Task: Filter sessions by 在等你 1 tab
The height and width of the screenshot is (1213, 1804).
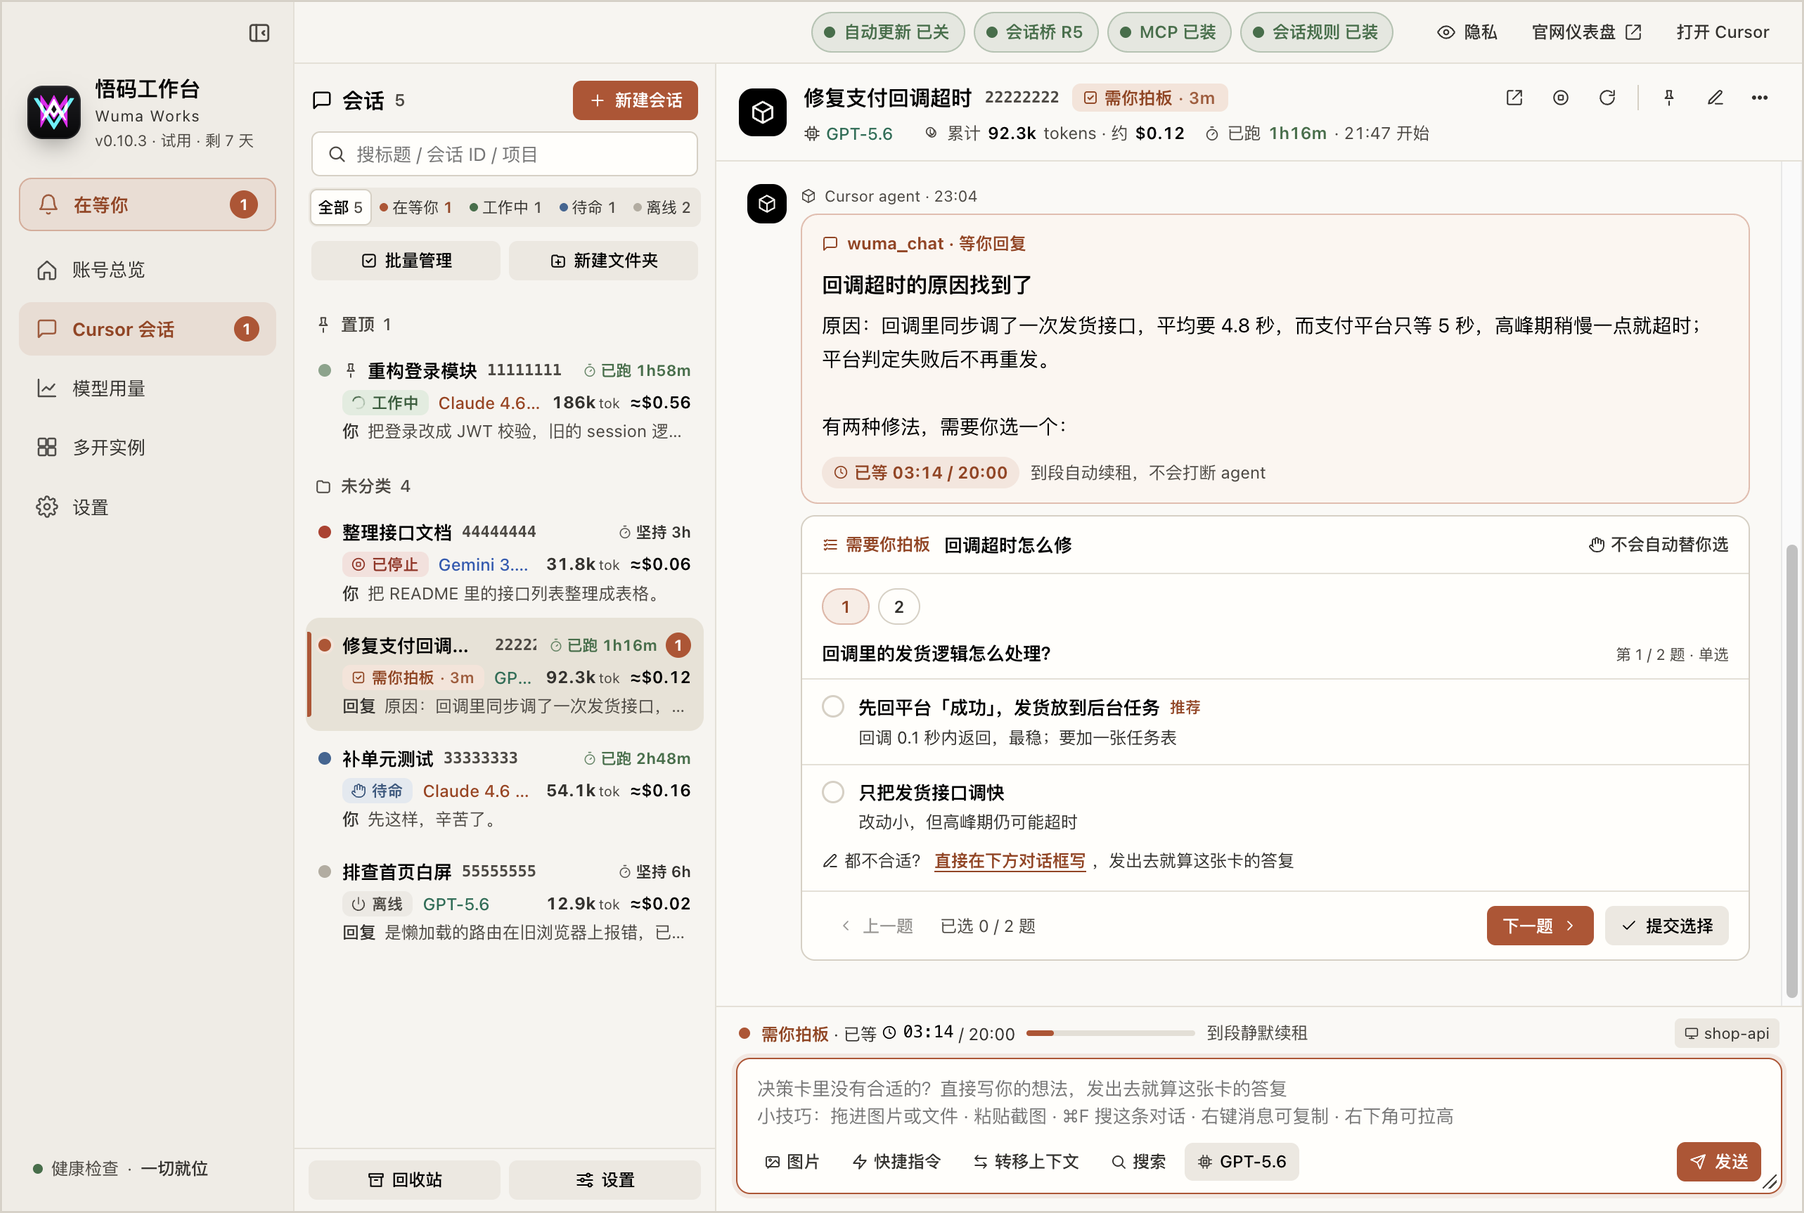Action: pos(415,207)
